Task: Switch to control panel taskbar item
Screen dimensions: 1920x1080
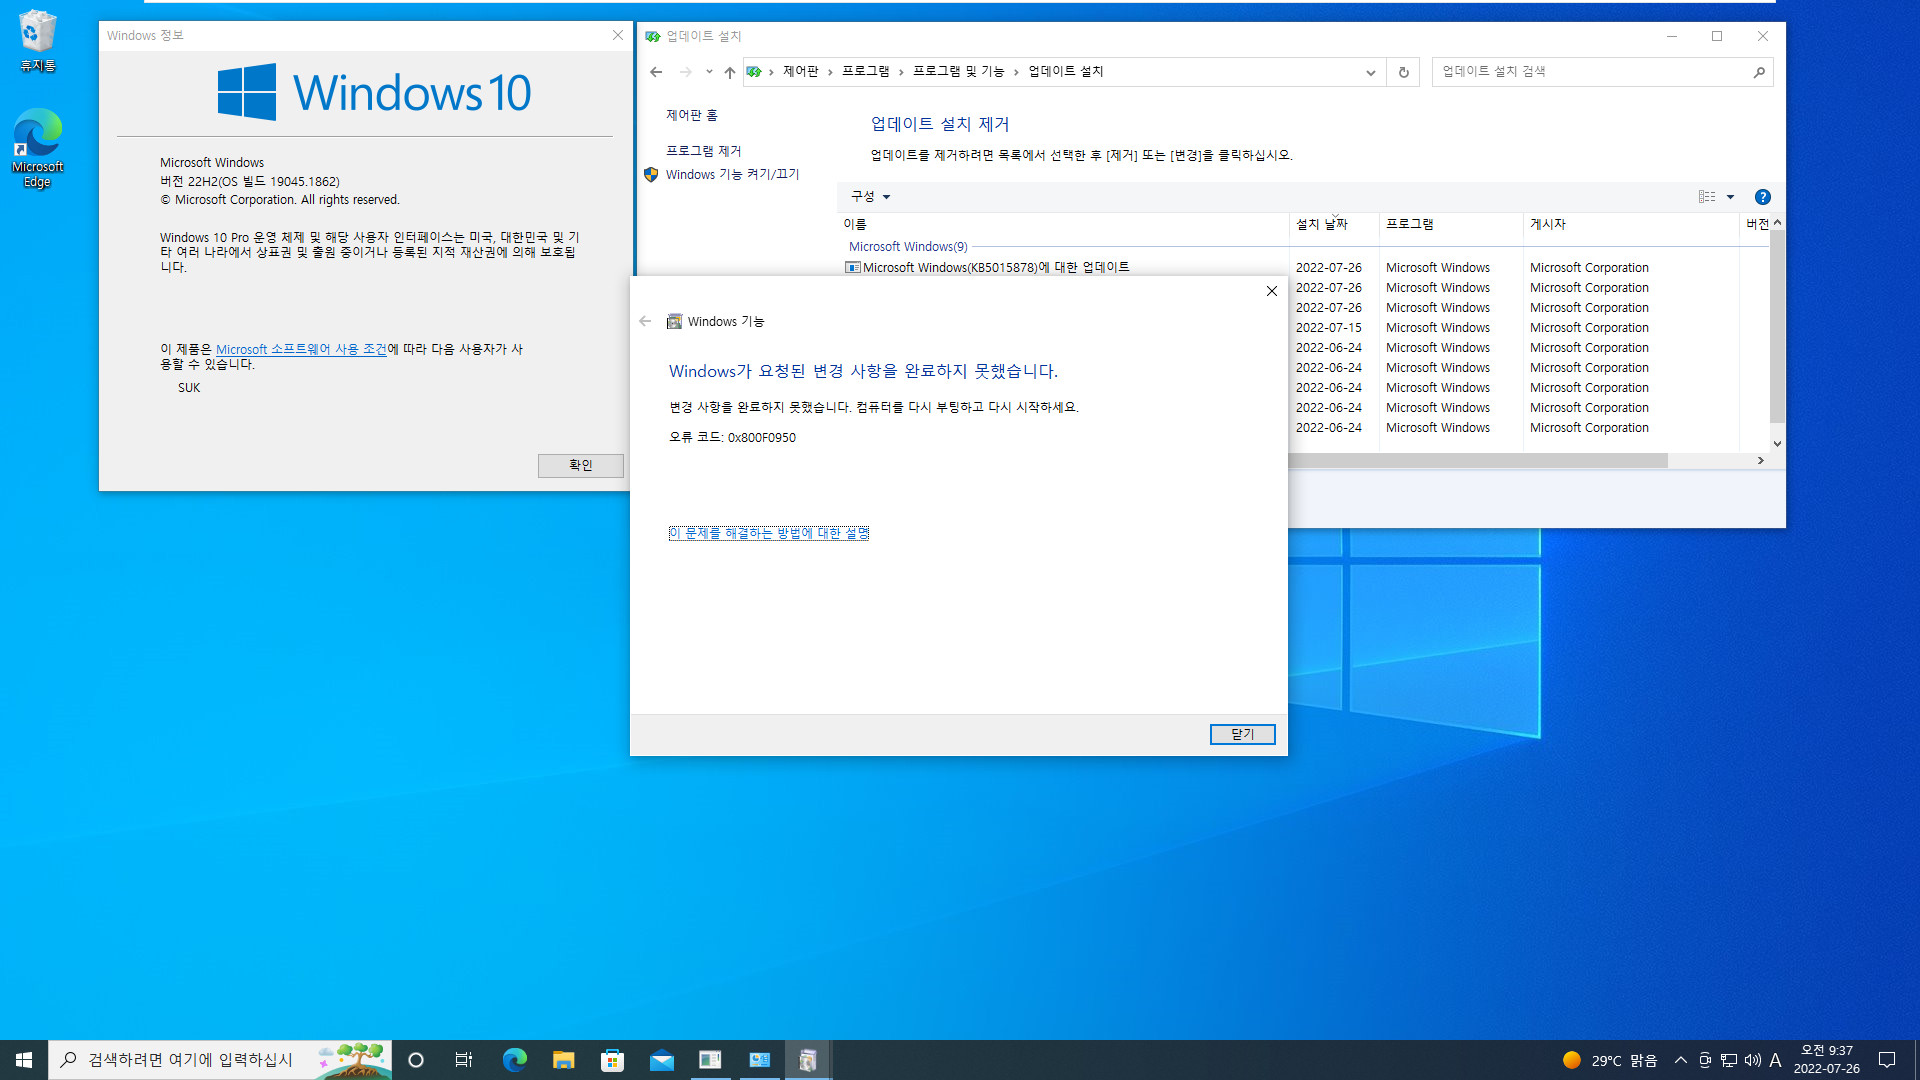Action: click(759, 1060)
